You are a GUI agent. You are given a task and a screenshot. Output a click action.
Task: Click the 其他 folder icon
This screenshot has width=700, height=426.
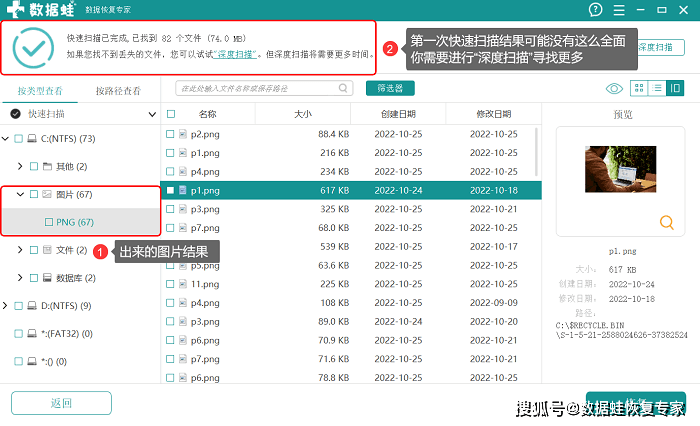click(x=47, y=167)
